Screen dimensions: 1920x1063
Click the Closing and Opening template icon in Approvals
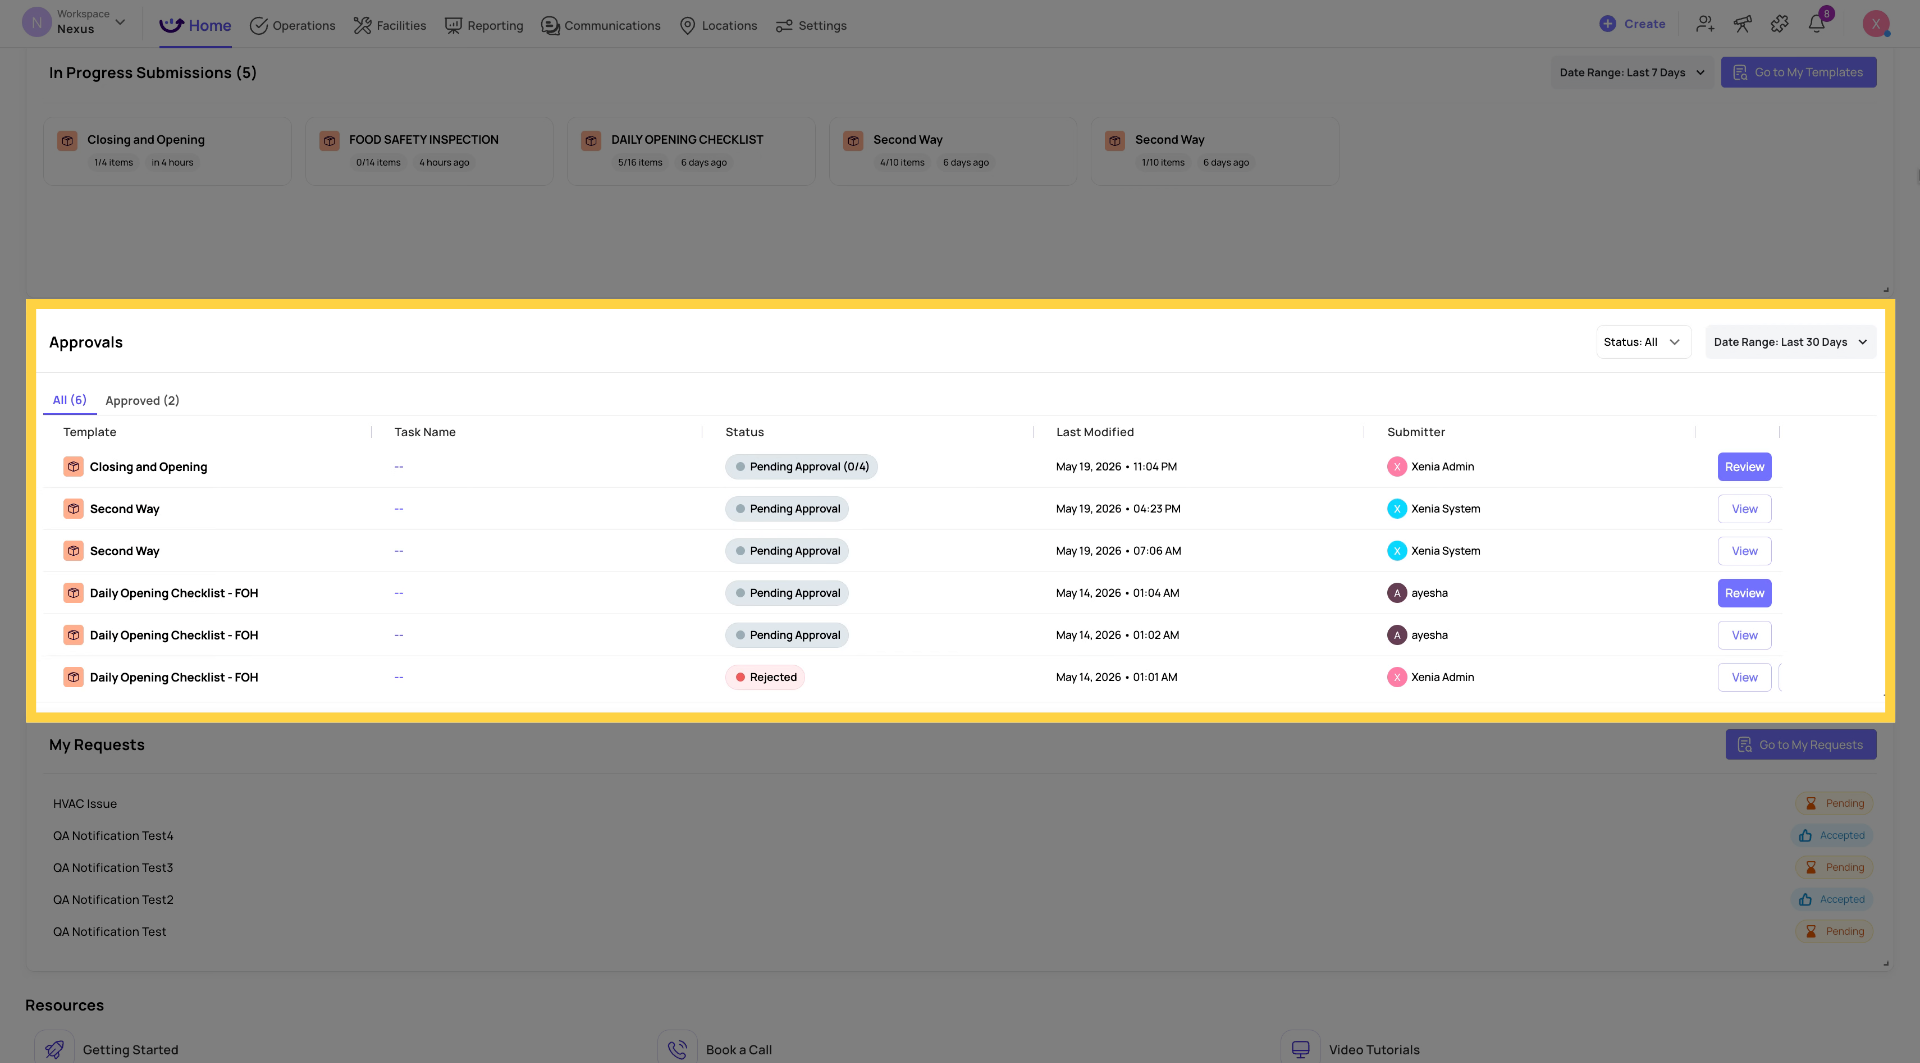(x=73, y=467)
